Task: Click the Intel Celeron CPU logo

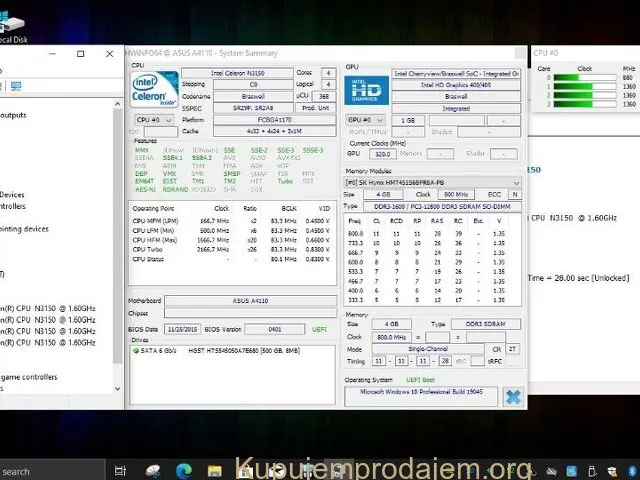Action: 155,89
